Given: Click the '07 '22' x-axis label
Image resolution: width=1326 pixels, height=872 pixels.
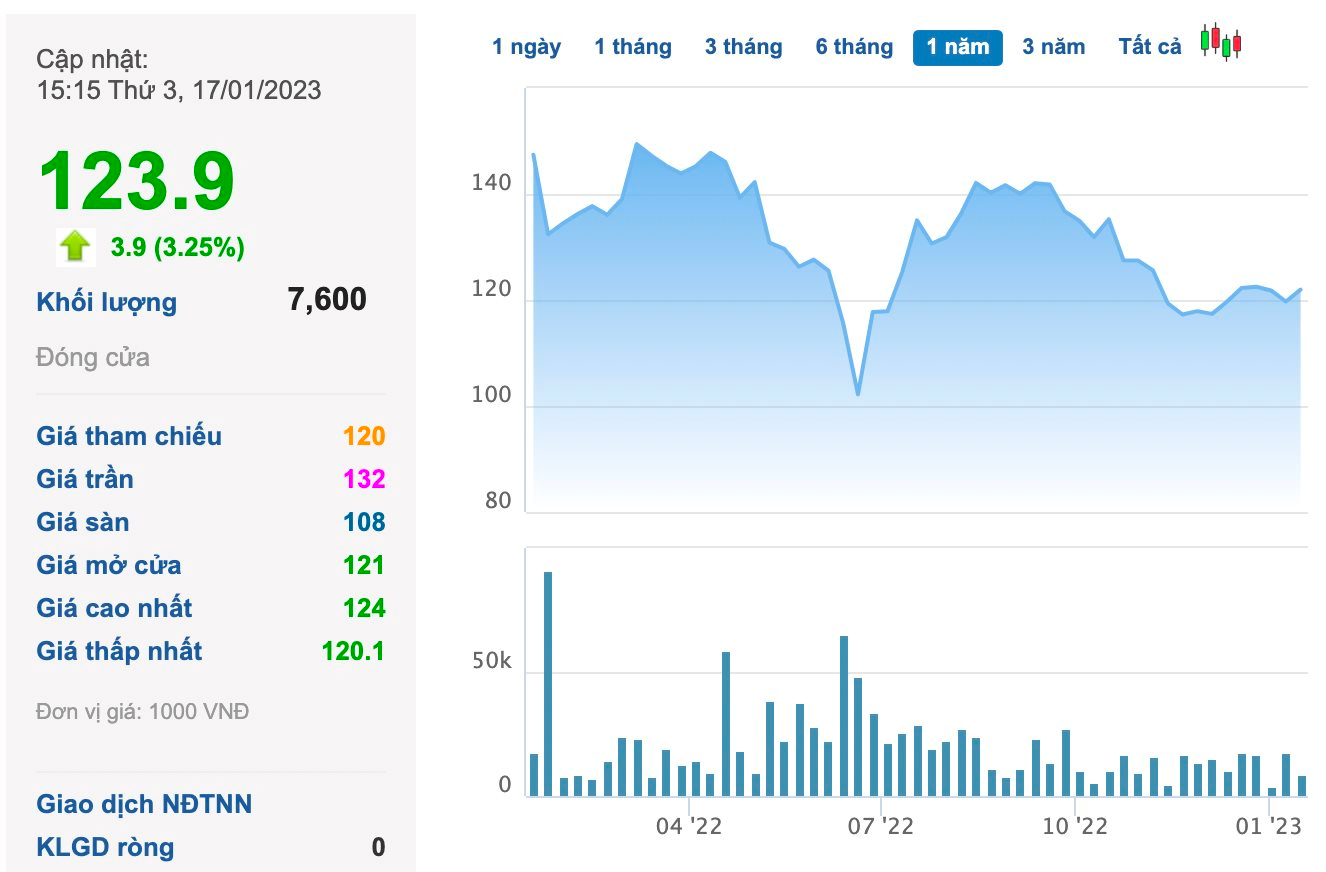Looking at the screenshot, I should click(x=881, y=827).
